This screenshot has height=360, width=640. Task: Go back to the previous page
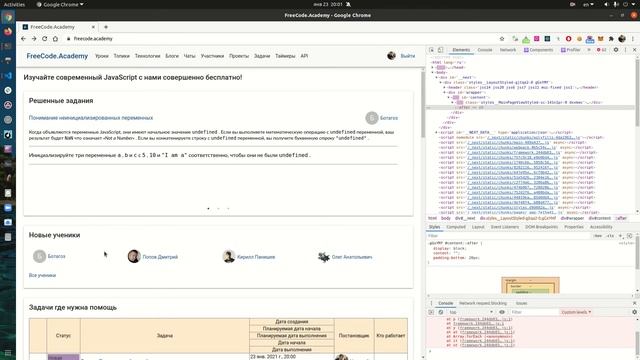[x=23, y=39]
